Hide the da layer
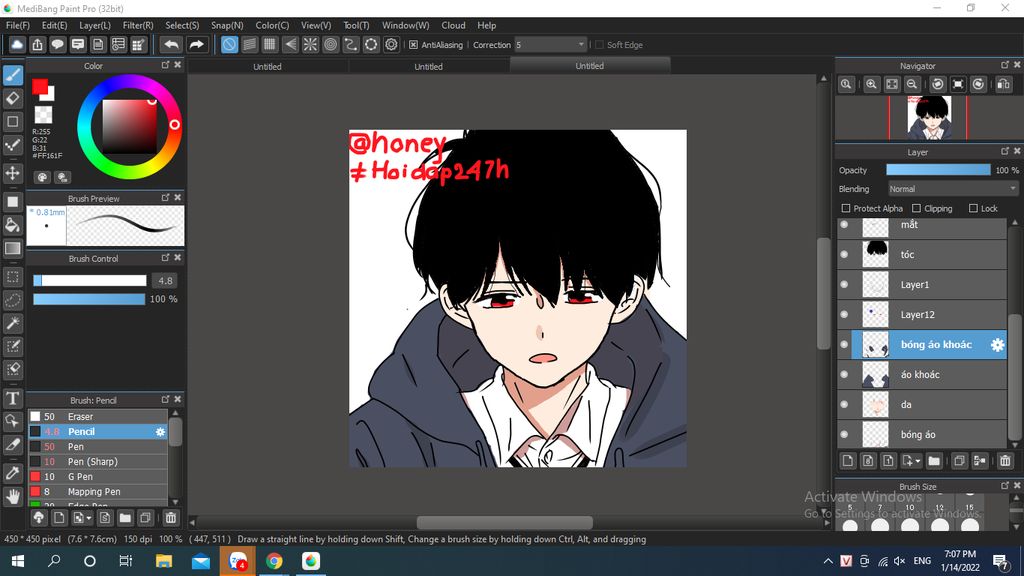1024x576 pixels. pos(844,405)
